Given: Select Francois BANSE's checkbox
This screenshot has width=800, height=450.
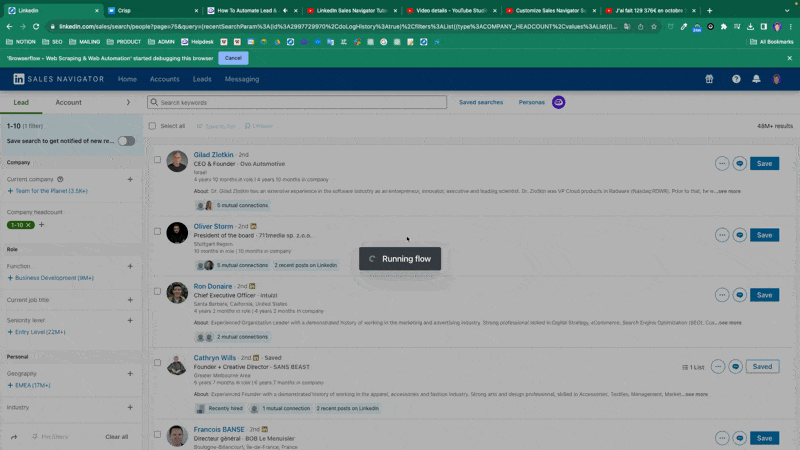Looking at the screenshot, I should tap(157, 434).
